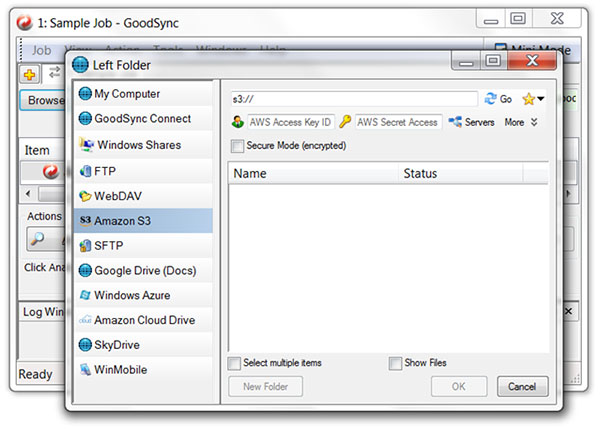The height and width of the screenshot is (429, 600).
Task: Maximize the Left Folder dialog
Action: pyautogui.click(x=493, y=60)
